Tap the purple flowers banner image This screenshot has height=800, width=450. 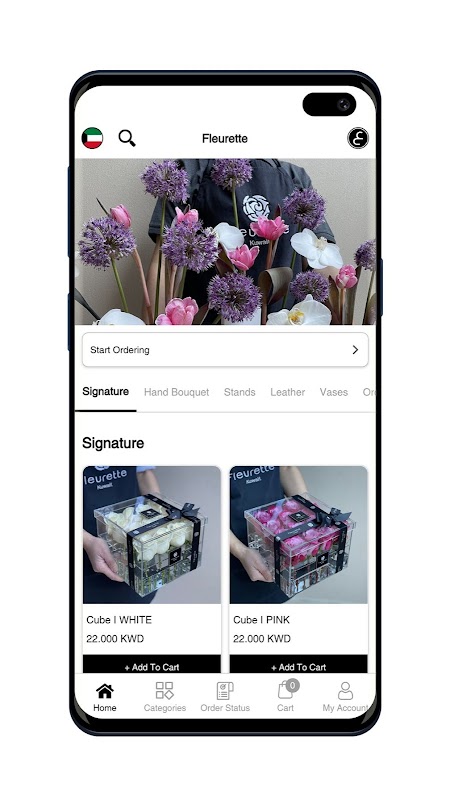pos(225,241)
